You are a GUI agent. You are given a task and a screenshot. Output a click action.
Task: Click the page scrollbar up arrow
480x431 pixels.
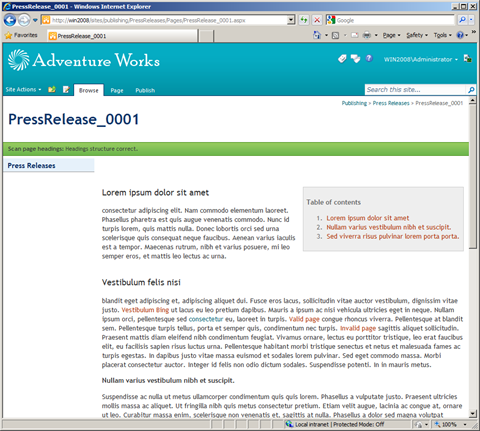(x=473, y=100)
